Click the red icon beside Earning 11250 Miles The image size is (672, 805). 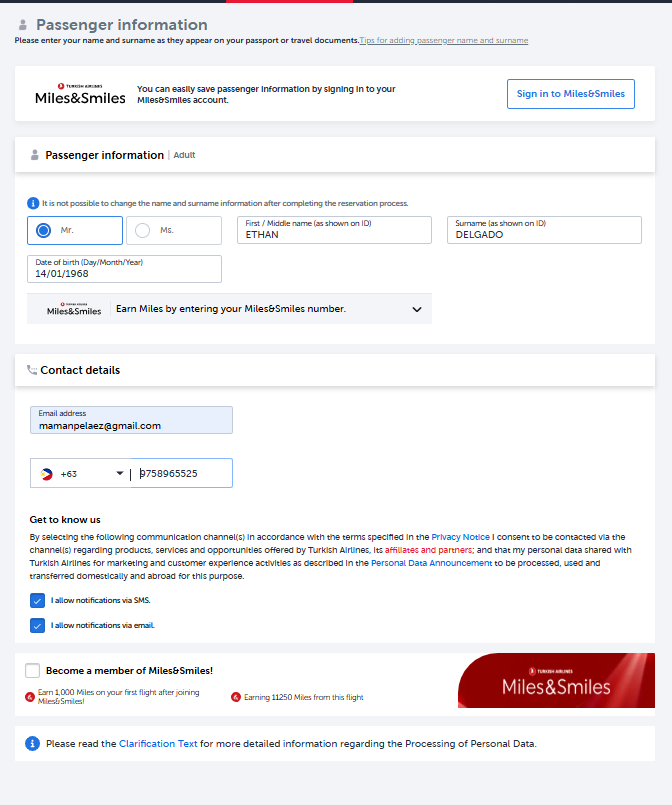[x=236, y=697]
